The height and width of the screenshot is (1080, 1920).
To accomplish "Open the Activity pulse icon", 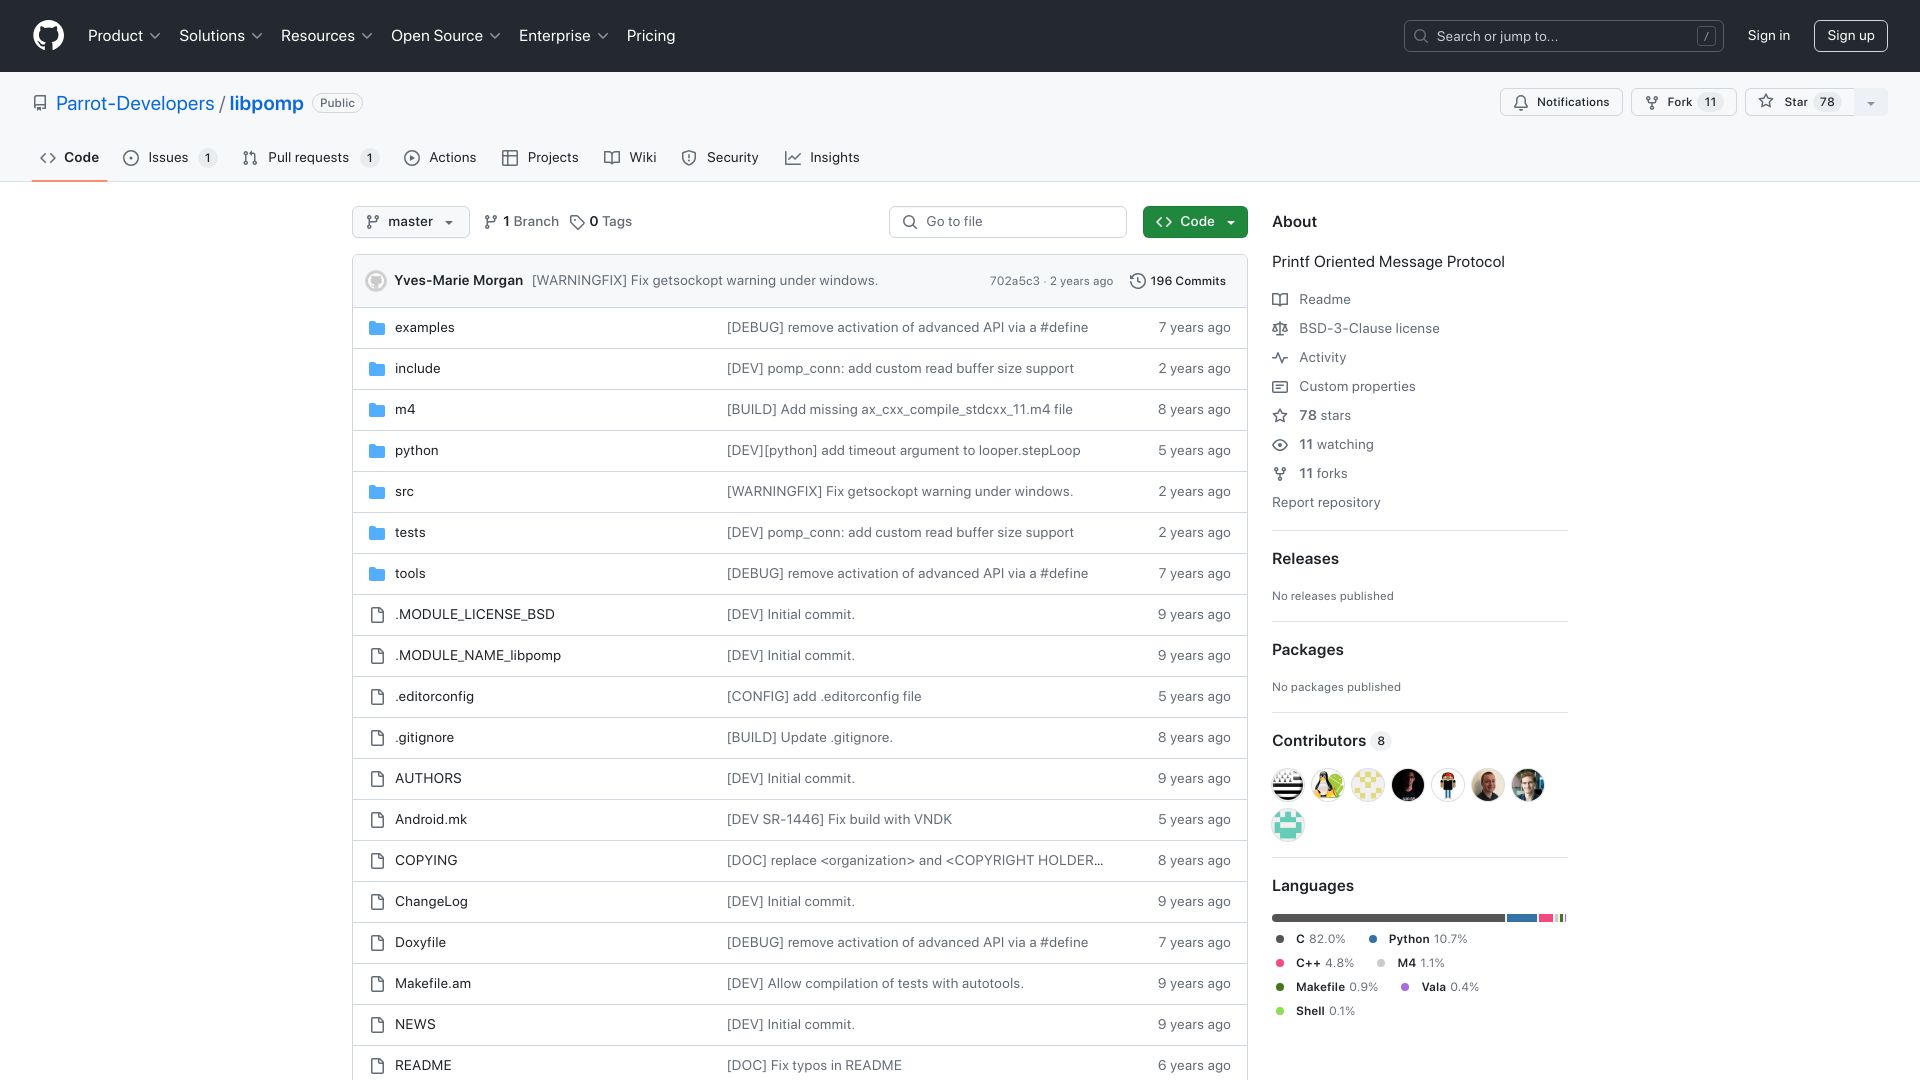I will [1280, 358].
